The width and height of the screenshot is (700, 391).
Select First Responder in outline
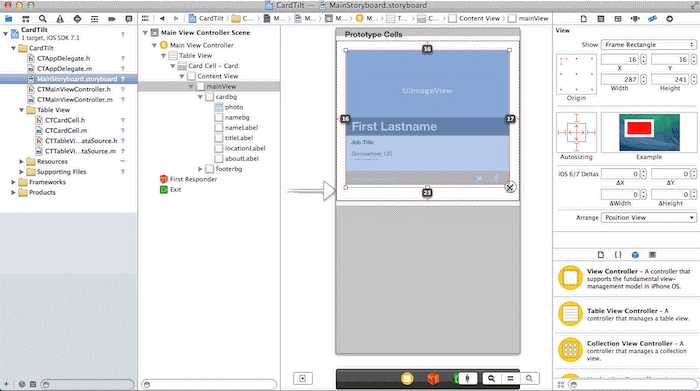click(193, 179)
